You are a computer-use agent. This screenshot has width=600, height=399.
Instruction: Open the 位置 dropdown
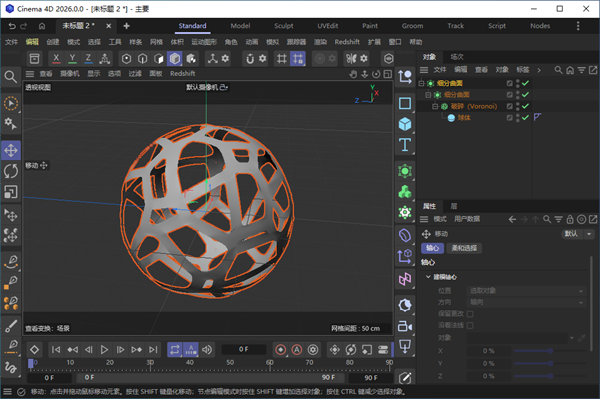click(527, 291)
